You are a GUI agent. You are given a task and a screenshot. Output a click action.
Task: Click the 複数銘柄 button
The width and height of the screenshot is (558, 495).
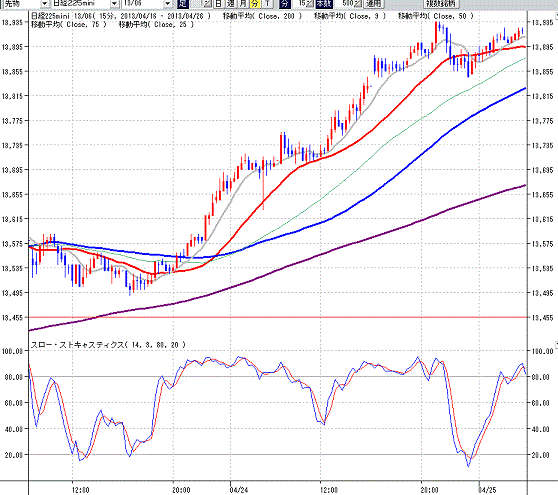click(x=441, y=4)
